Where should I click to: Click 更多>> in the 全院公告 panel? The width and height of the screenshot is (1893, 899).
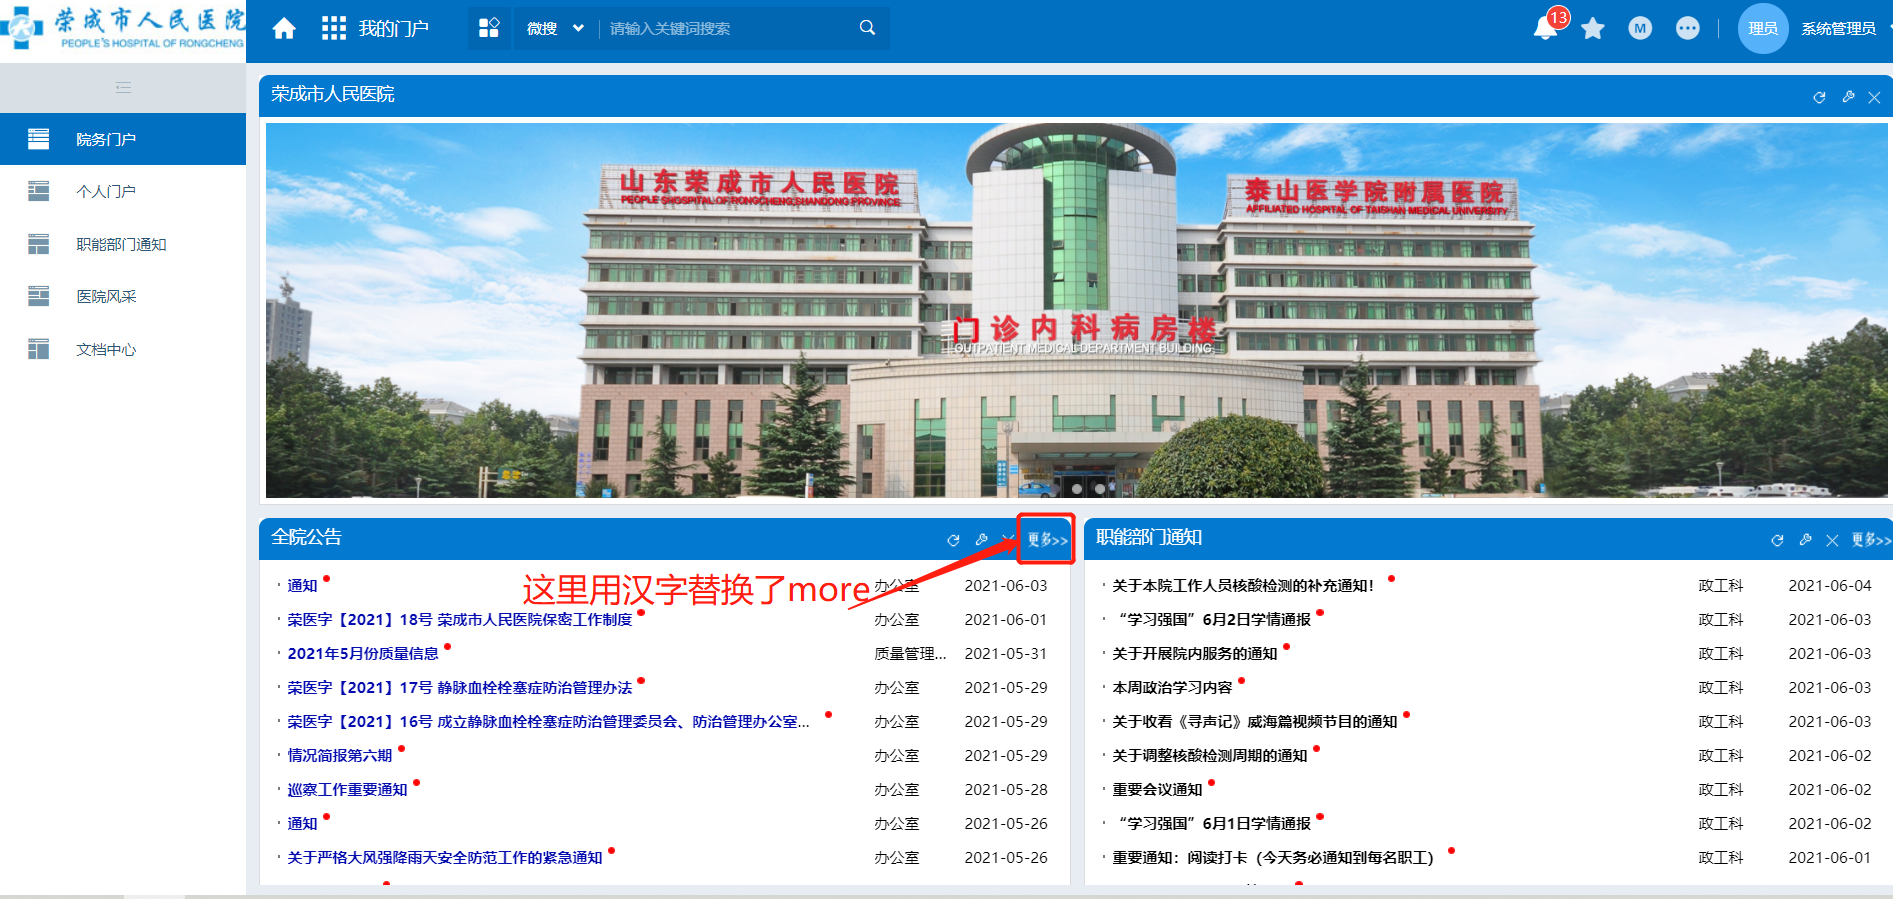[x=1047, y=540]
